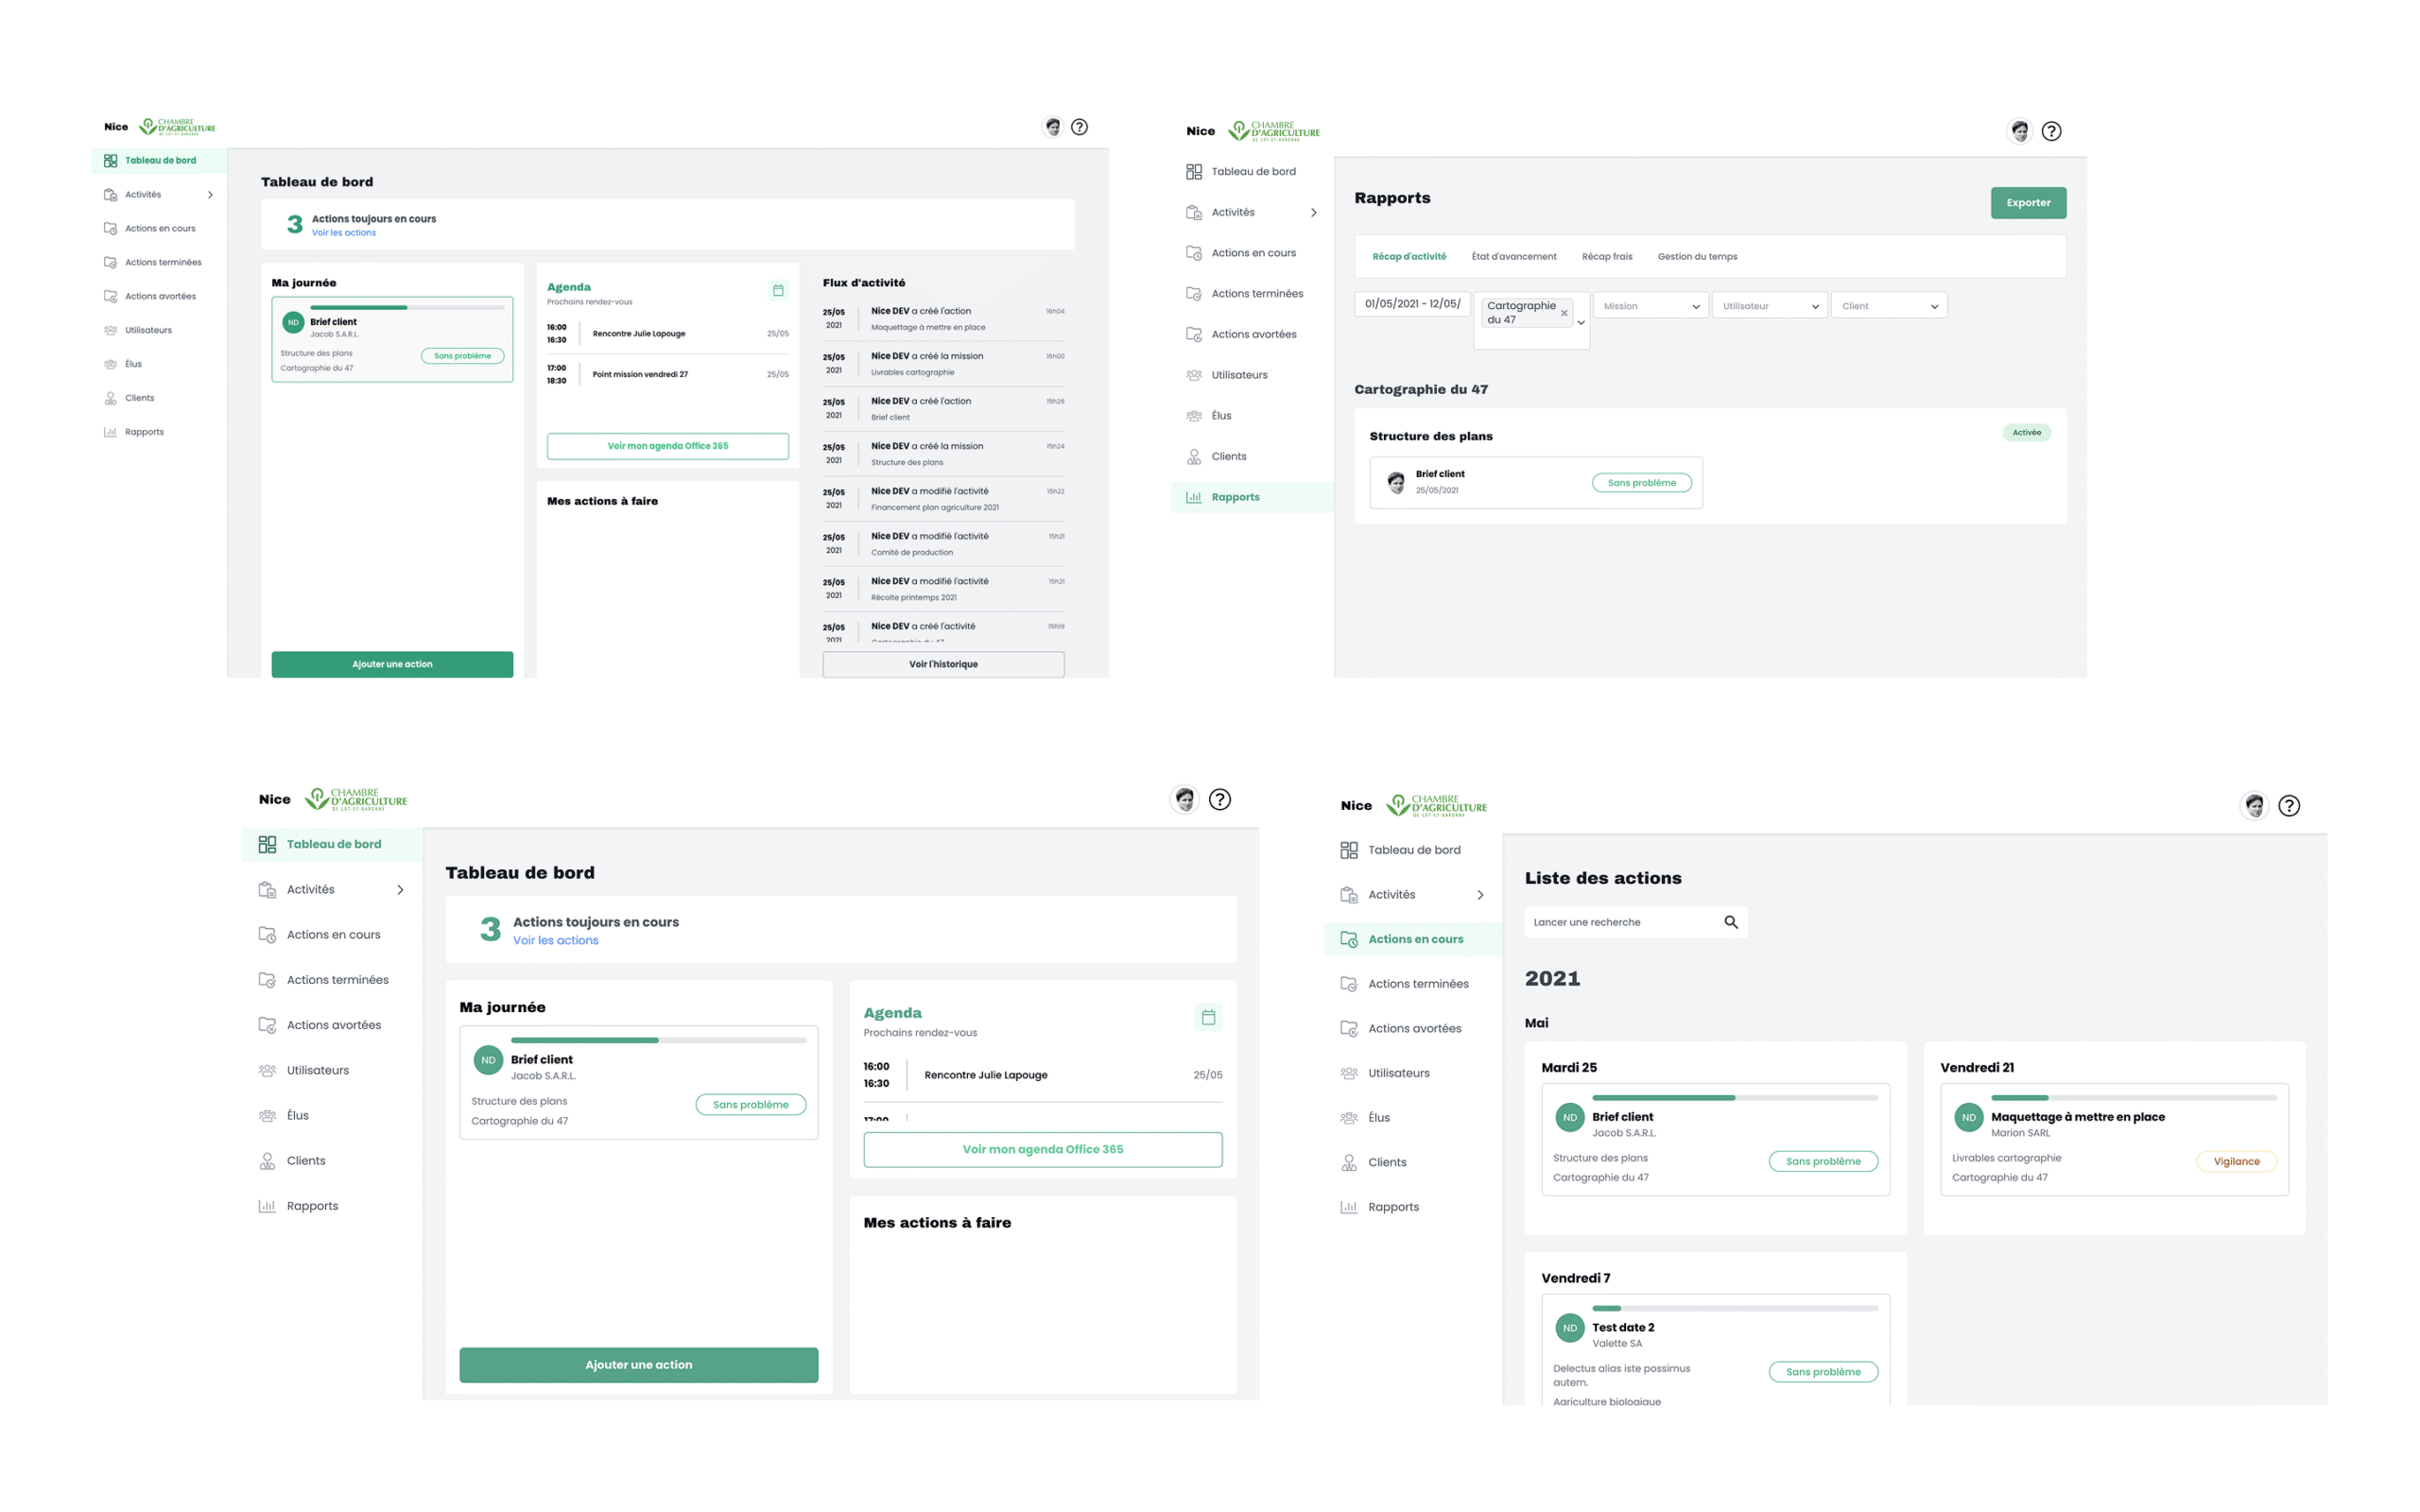The image size is (2420, 1512).
Task: Click Ajouter une action in top-left dashboard
Action: pos(392,664)
